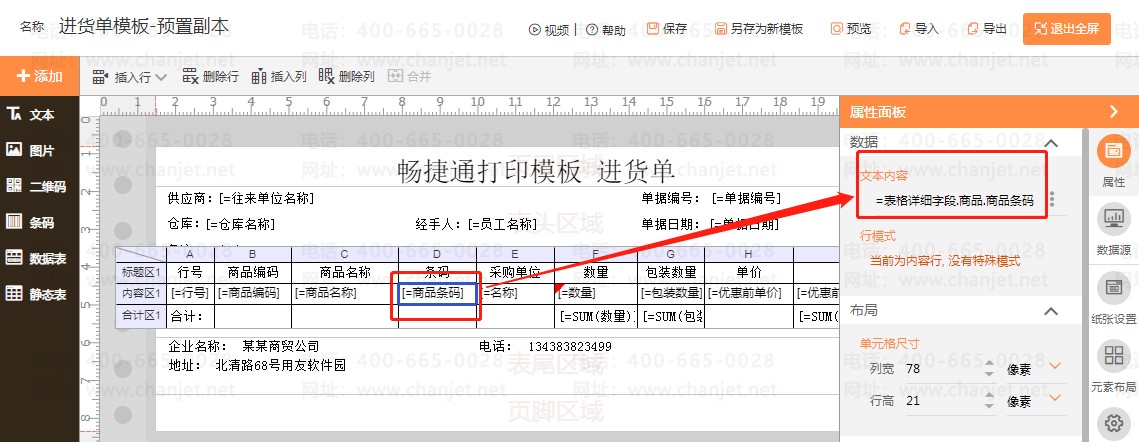This screenshot has height=442, width=1139.
Task: Select the 电话 134383823499 text
Action: pos(545,346)
